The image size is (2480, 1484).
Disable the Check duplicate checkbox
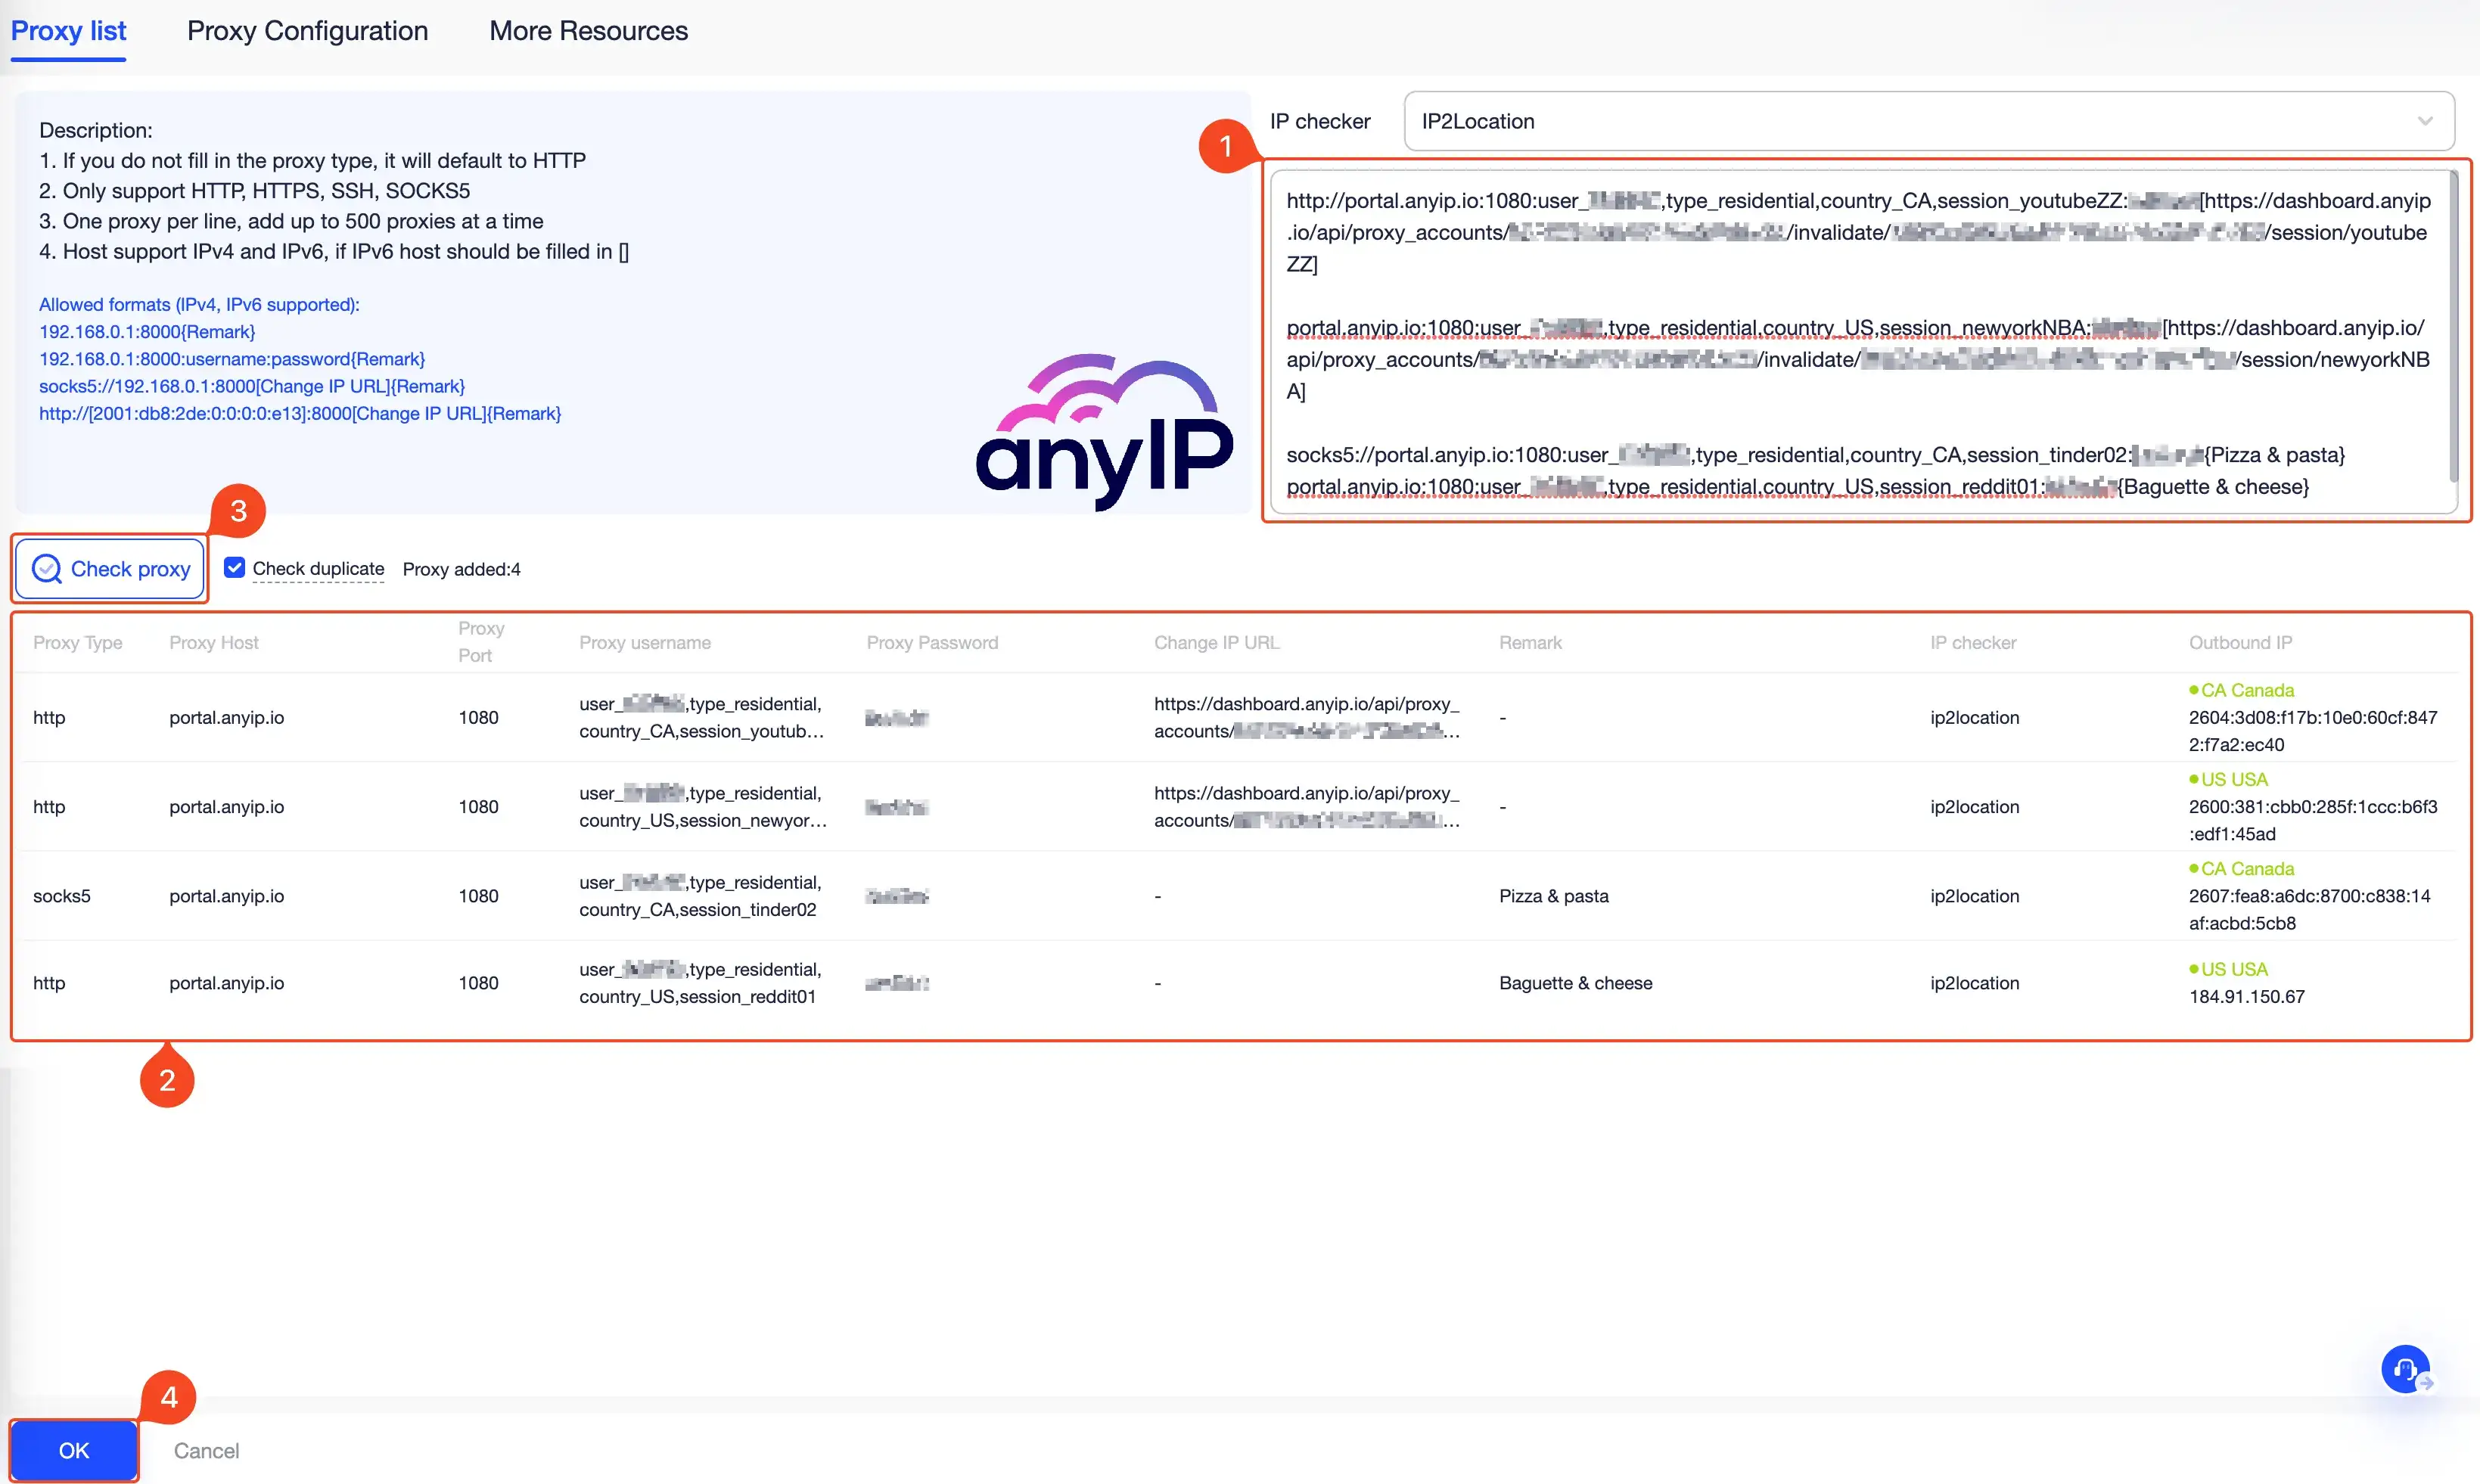pos(234,567)
